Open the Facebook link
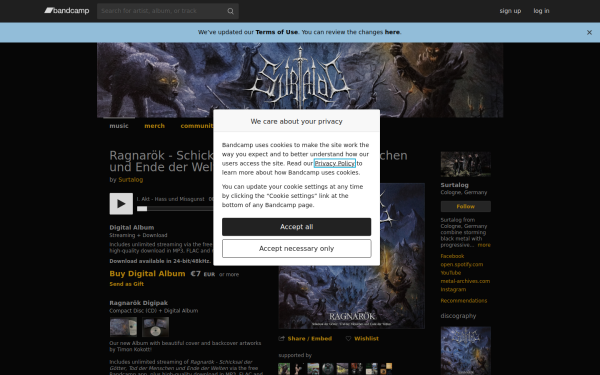 point(452,256)
